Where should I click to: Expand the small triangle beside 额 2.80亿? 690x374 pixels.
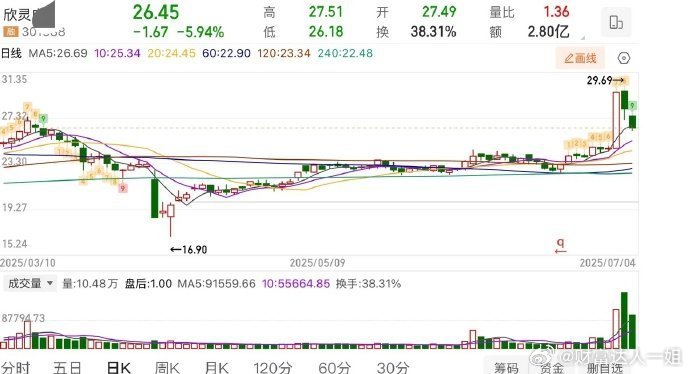point(583,37)
